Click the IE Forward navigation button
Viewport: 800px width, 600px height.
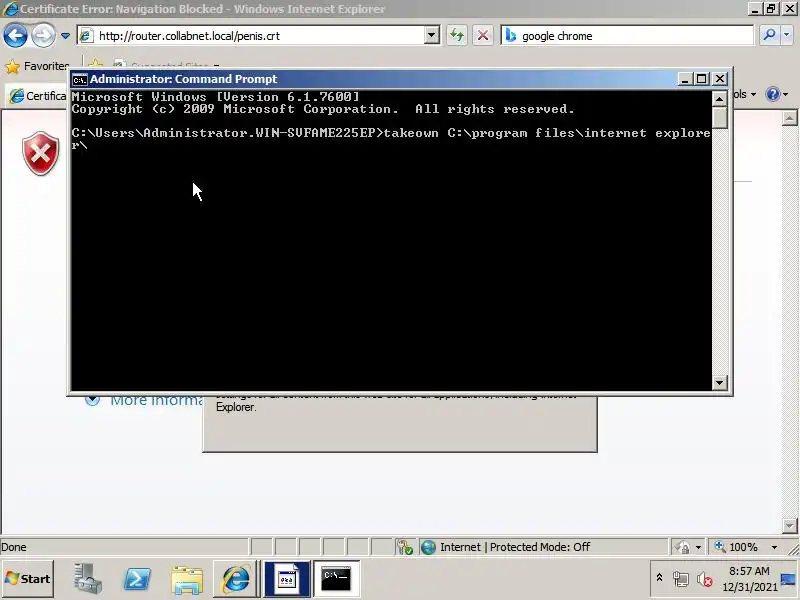click(43, 36)
